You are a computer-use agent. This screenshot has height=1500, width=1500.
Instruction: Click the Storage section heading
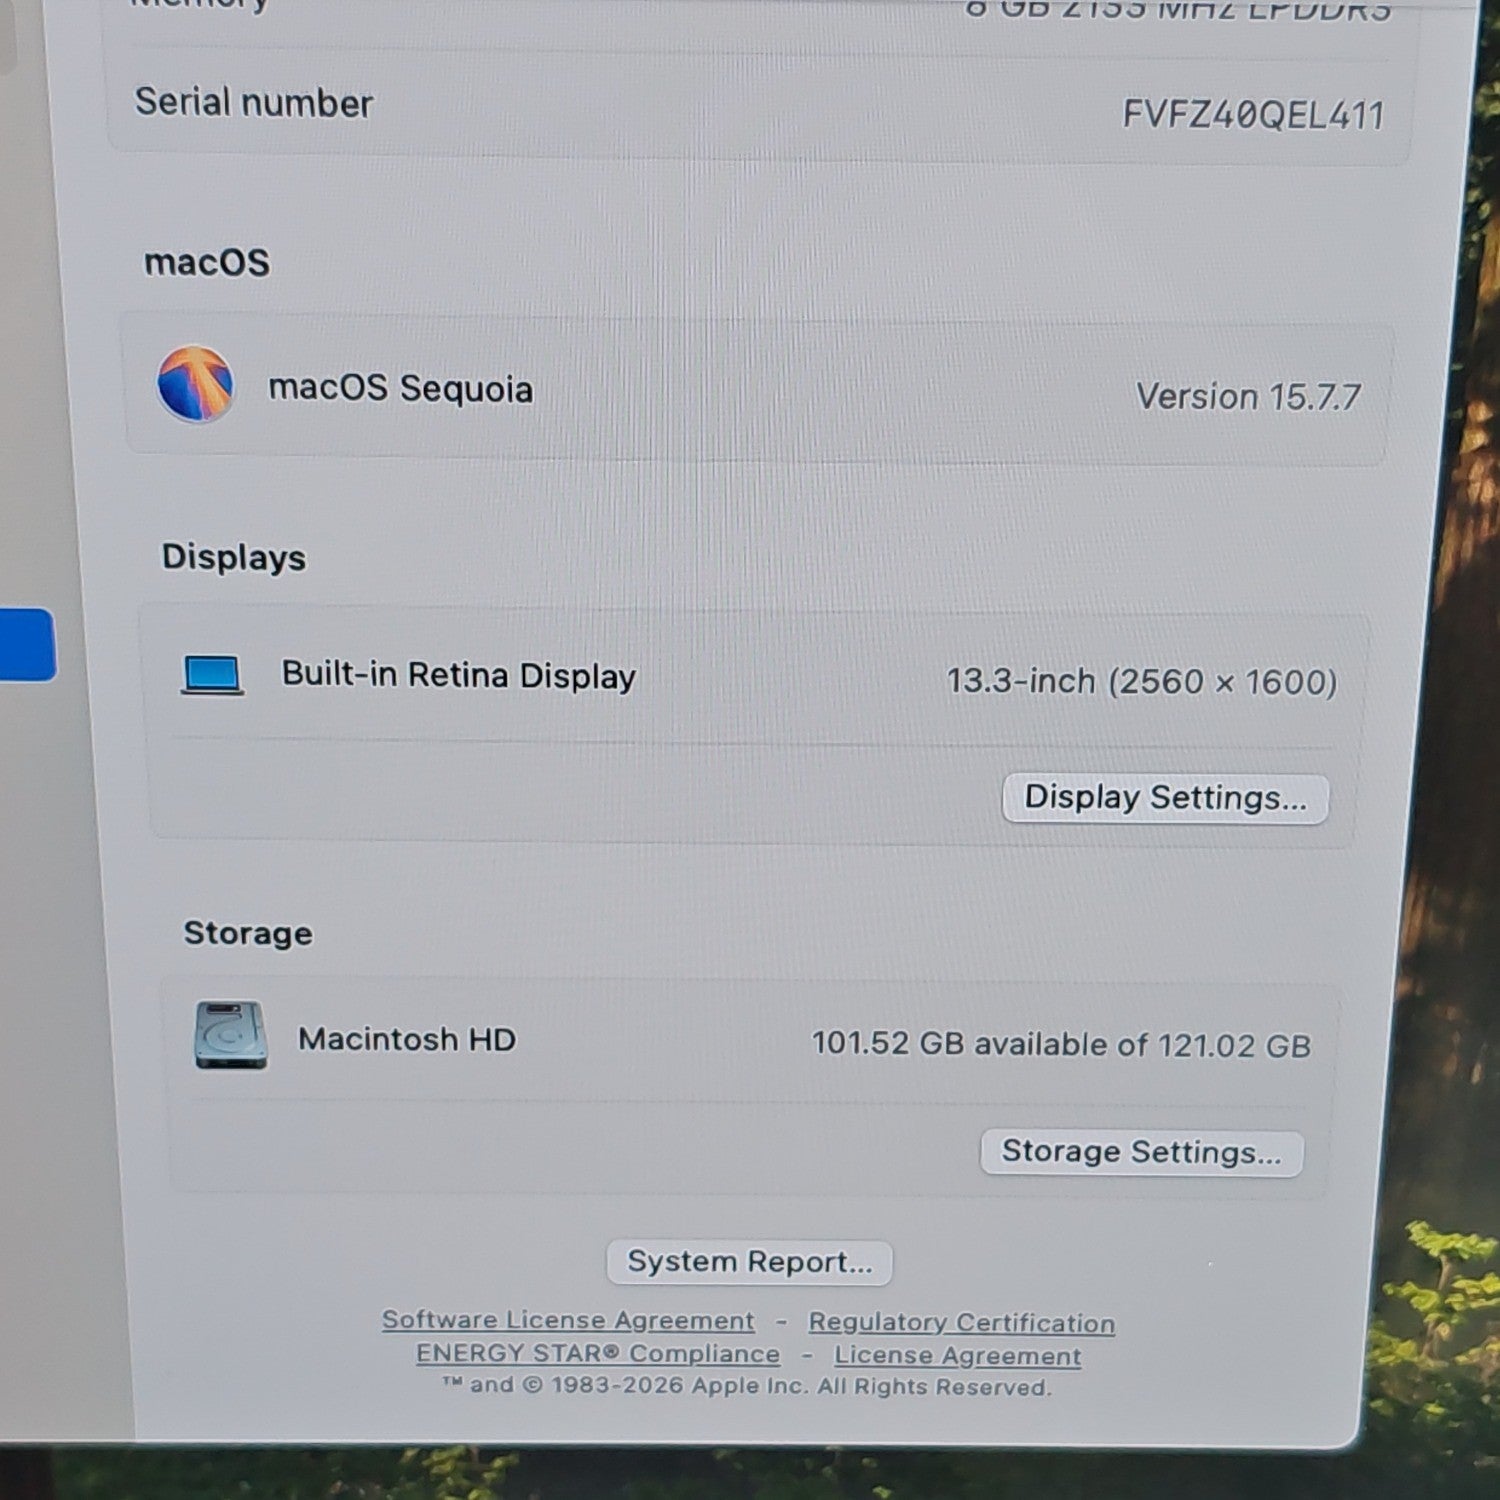(248, 933)
